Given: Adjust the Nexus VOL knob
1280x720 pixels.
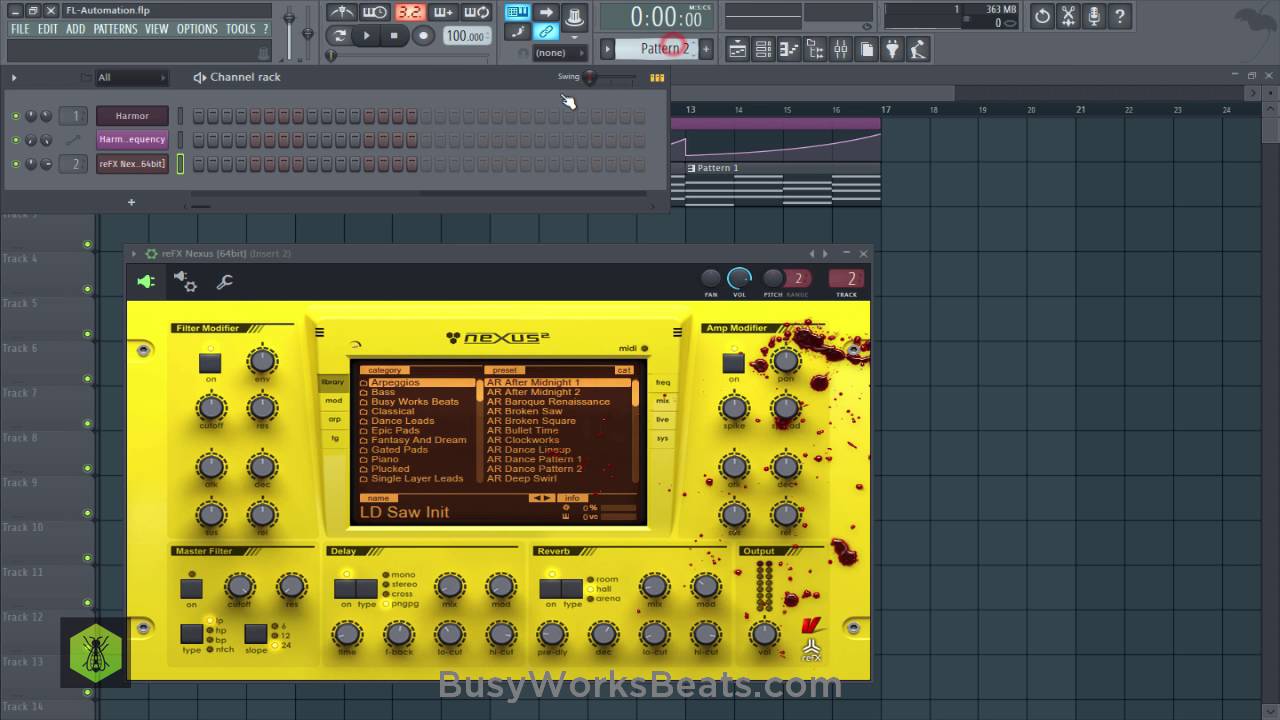Looking at the screenshot, I should coord(739,279).
